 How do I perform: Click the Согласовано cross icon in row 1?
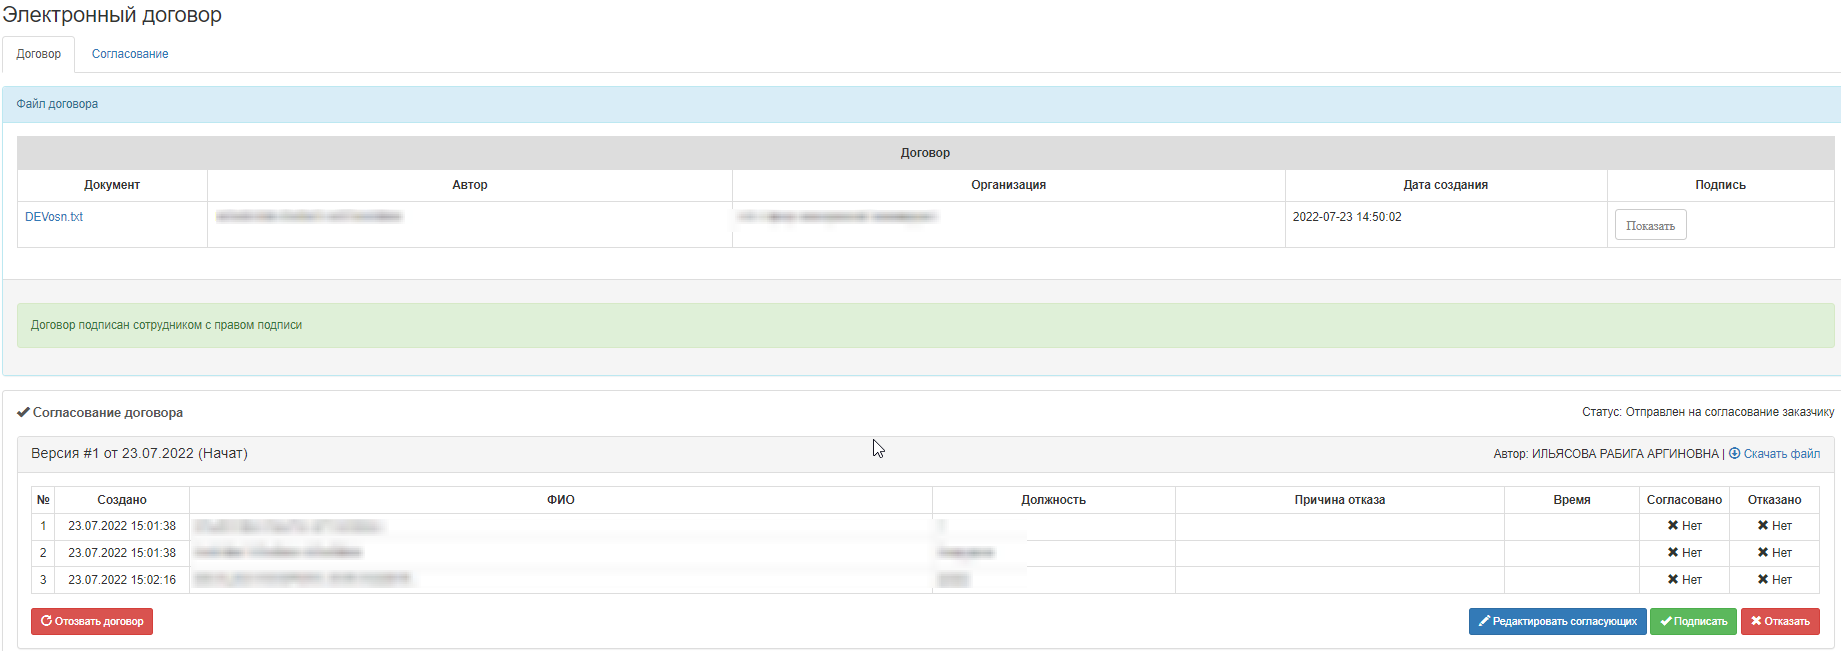1673,526
